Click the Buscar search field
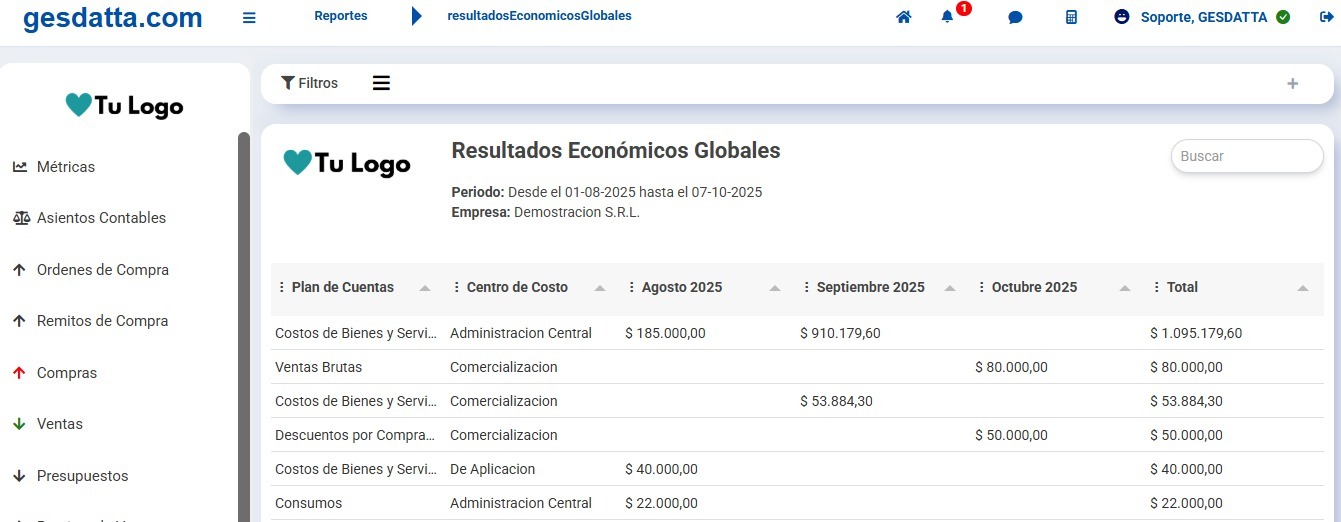Image resolution: width=1341 pixels, height=522 pixels. click(1246, 156)
